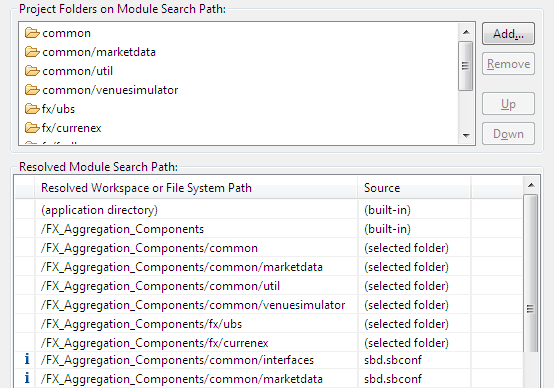This screenshot has height=388, width=554.
Task: Click the resolved path table scroll-up arrow
Action: pyautogui.click(x=531, y=185)
